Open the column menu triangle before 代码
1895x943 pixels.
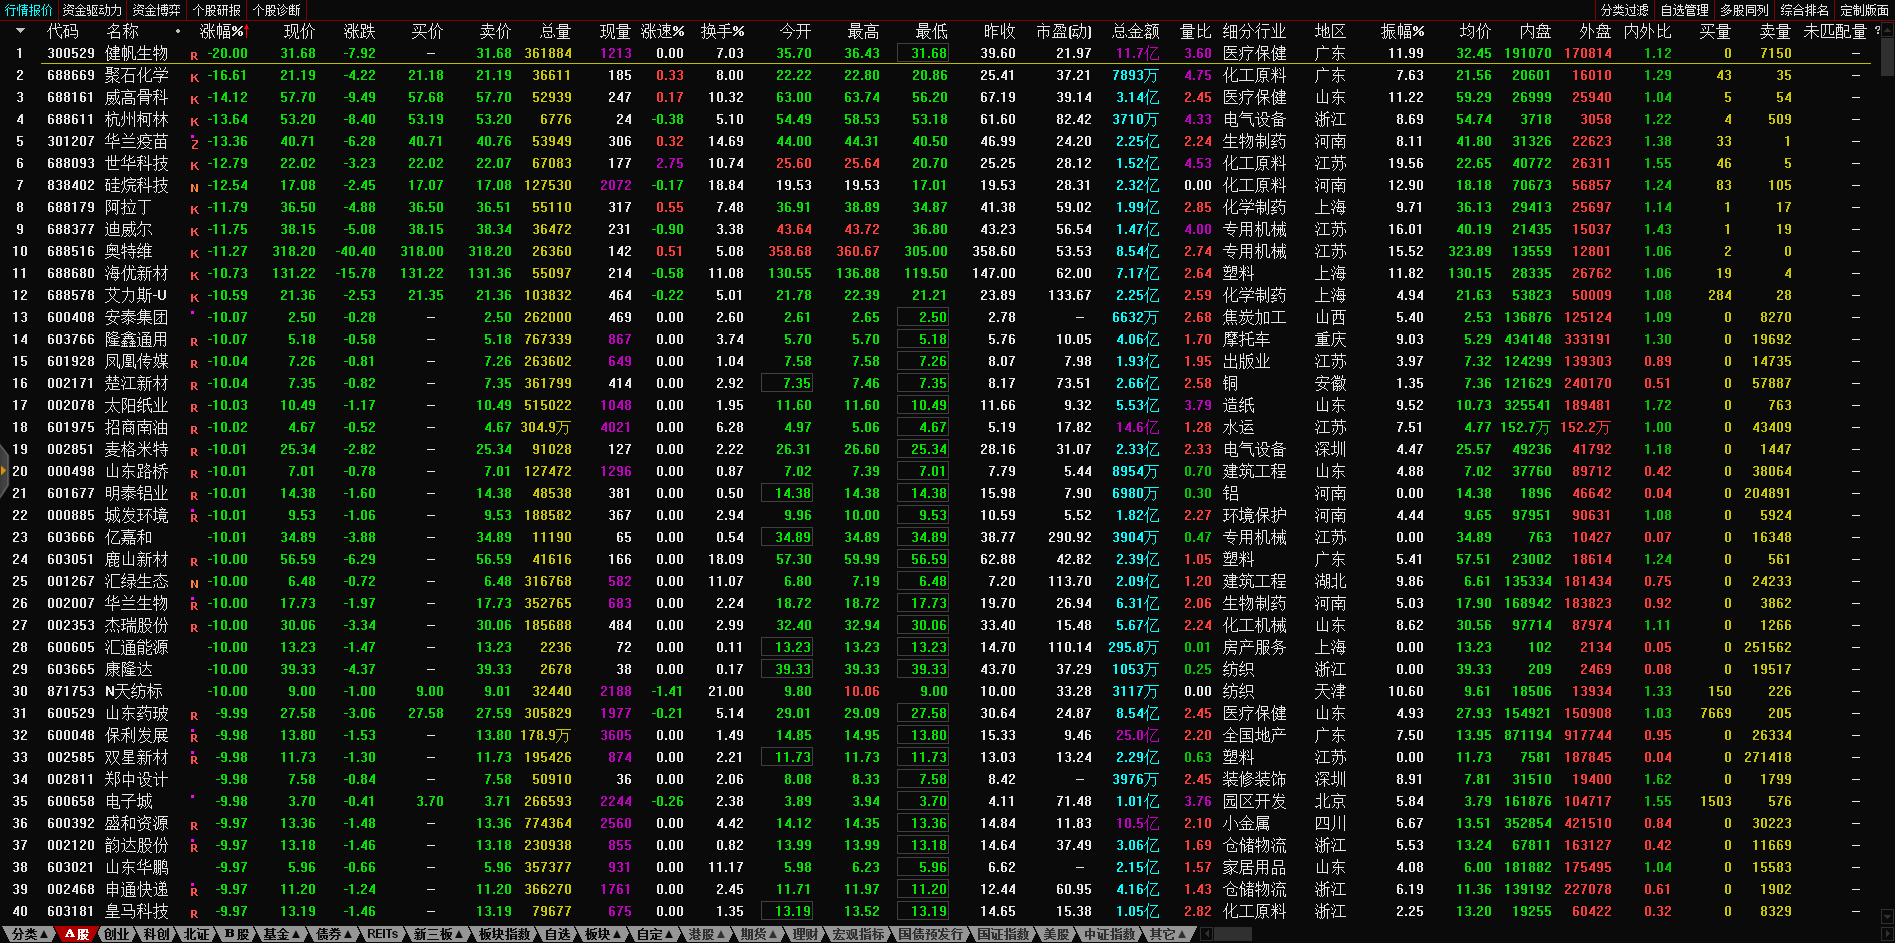[19, 31]
